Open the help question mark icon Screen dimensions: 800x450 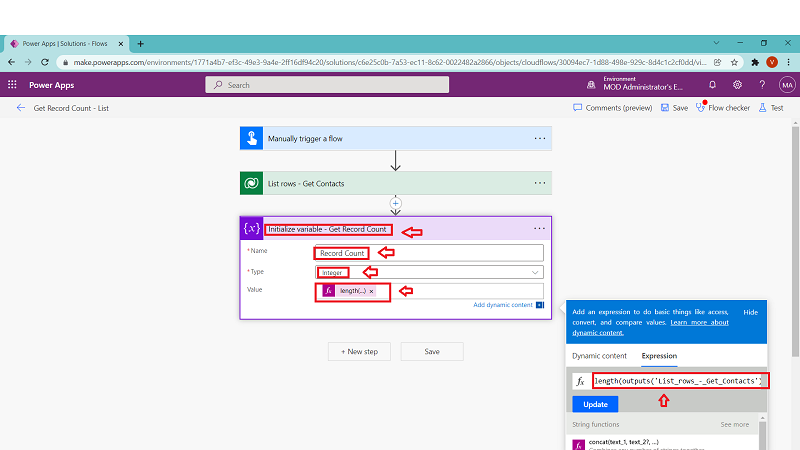point(762,85)
